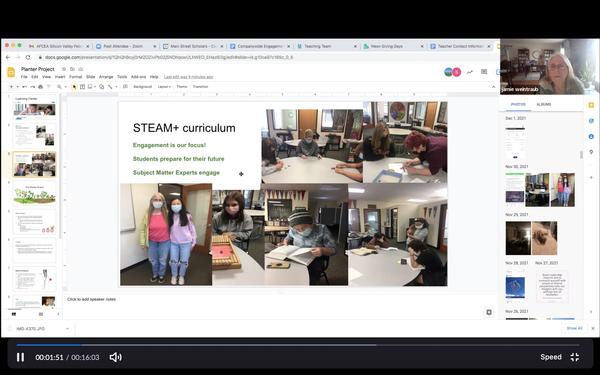Switch to the Zoom browser tab
Image resolution: width=600 pixels, height=375 pixels.
[x=126, y=46]
